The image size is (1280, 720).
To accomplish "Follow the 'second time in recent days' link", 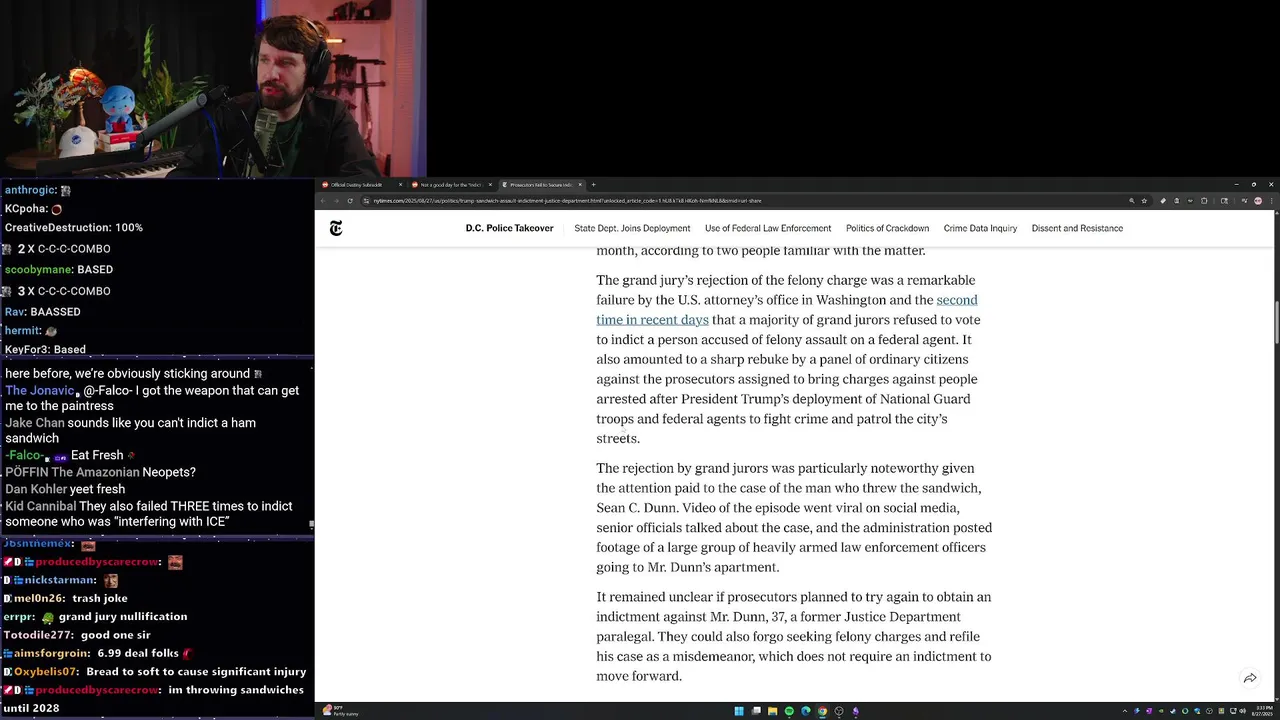I will coord(787,310).
